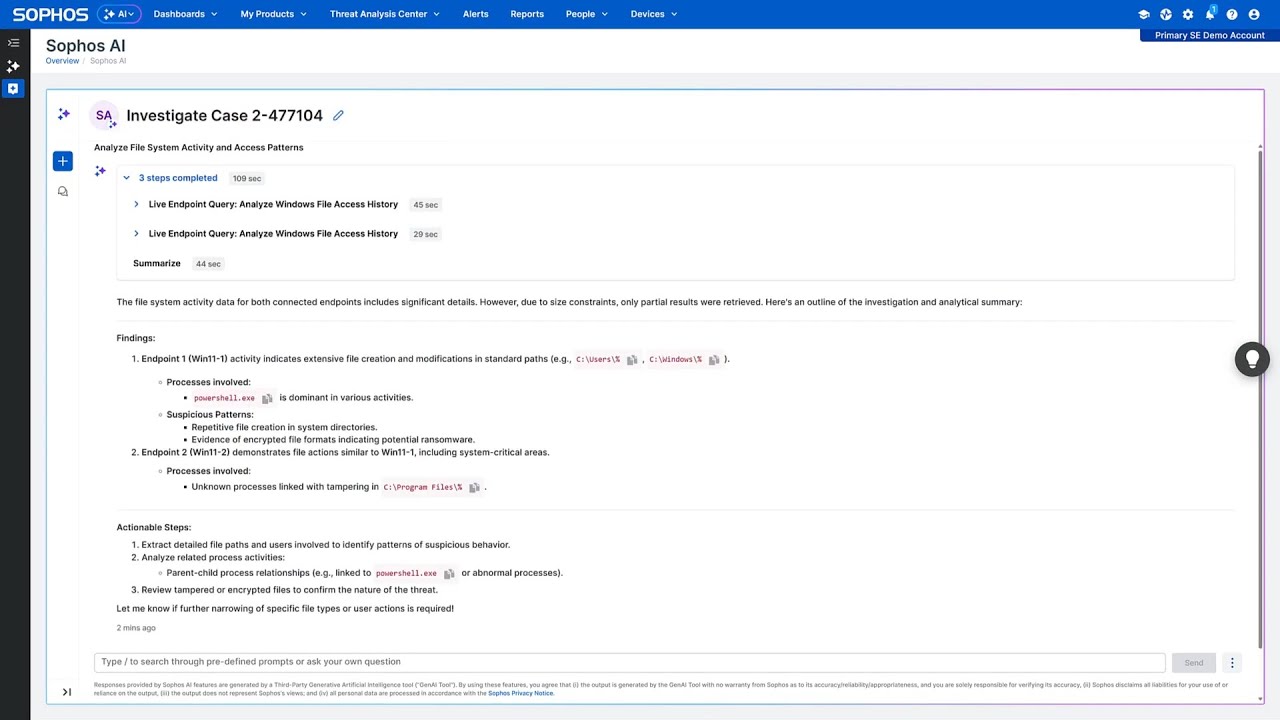Copy the C:\Users\% path
Image resolution: width=1280 pixels, height=720 pixels.
632,360
